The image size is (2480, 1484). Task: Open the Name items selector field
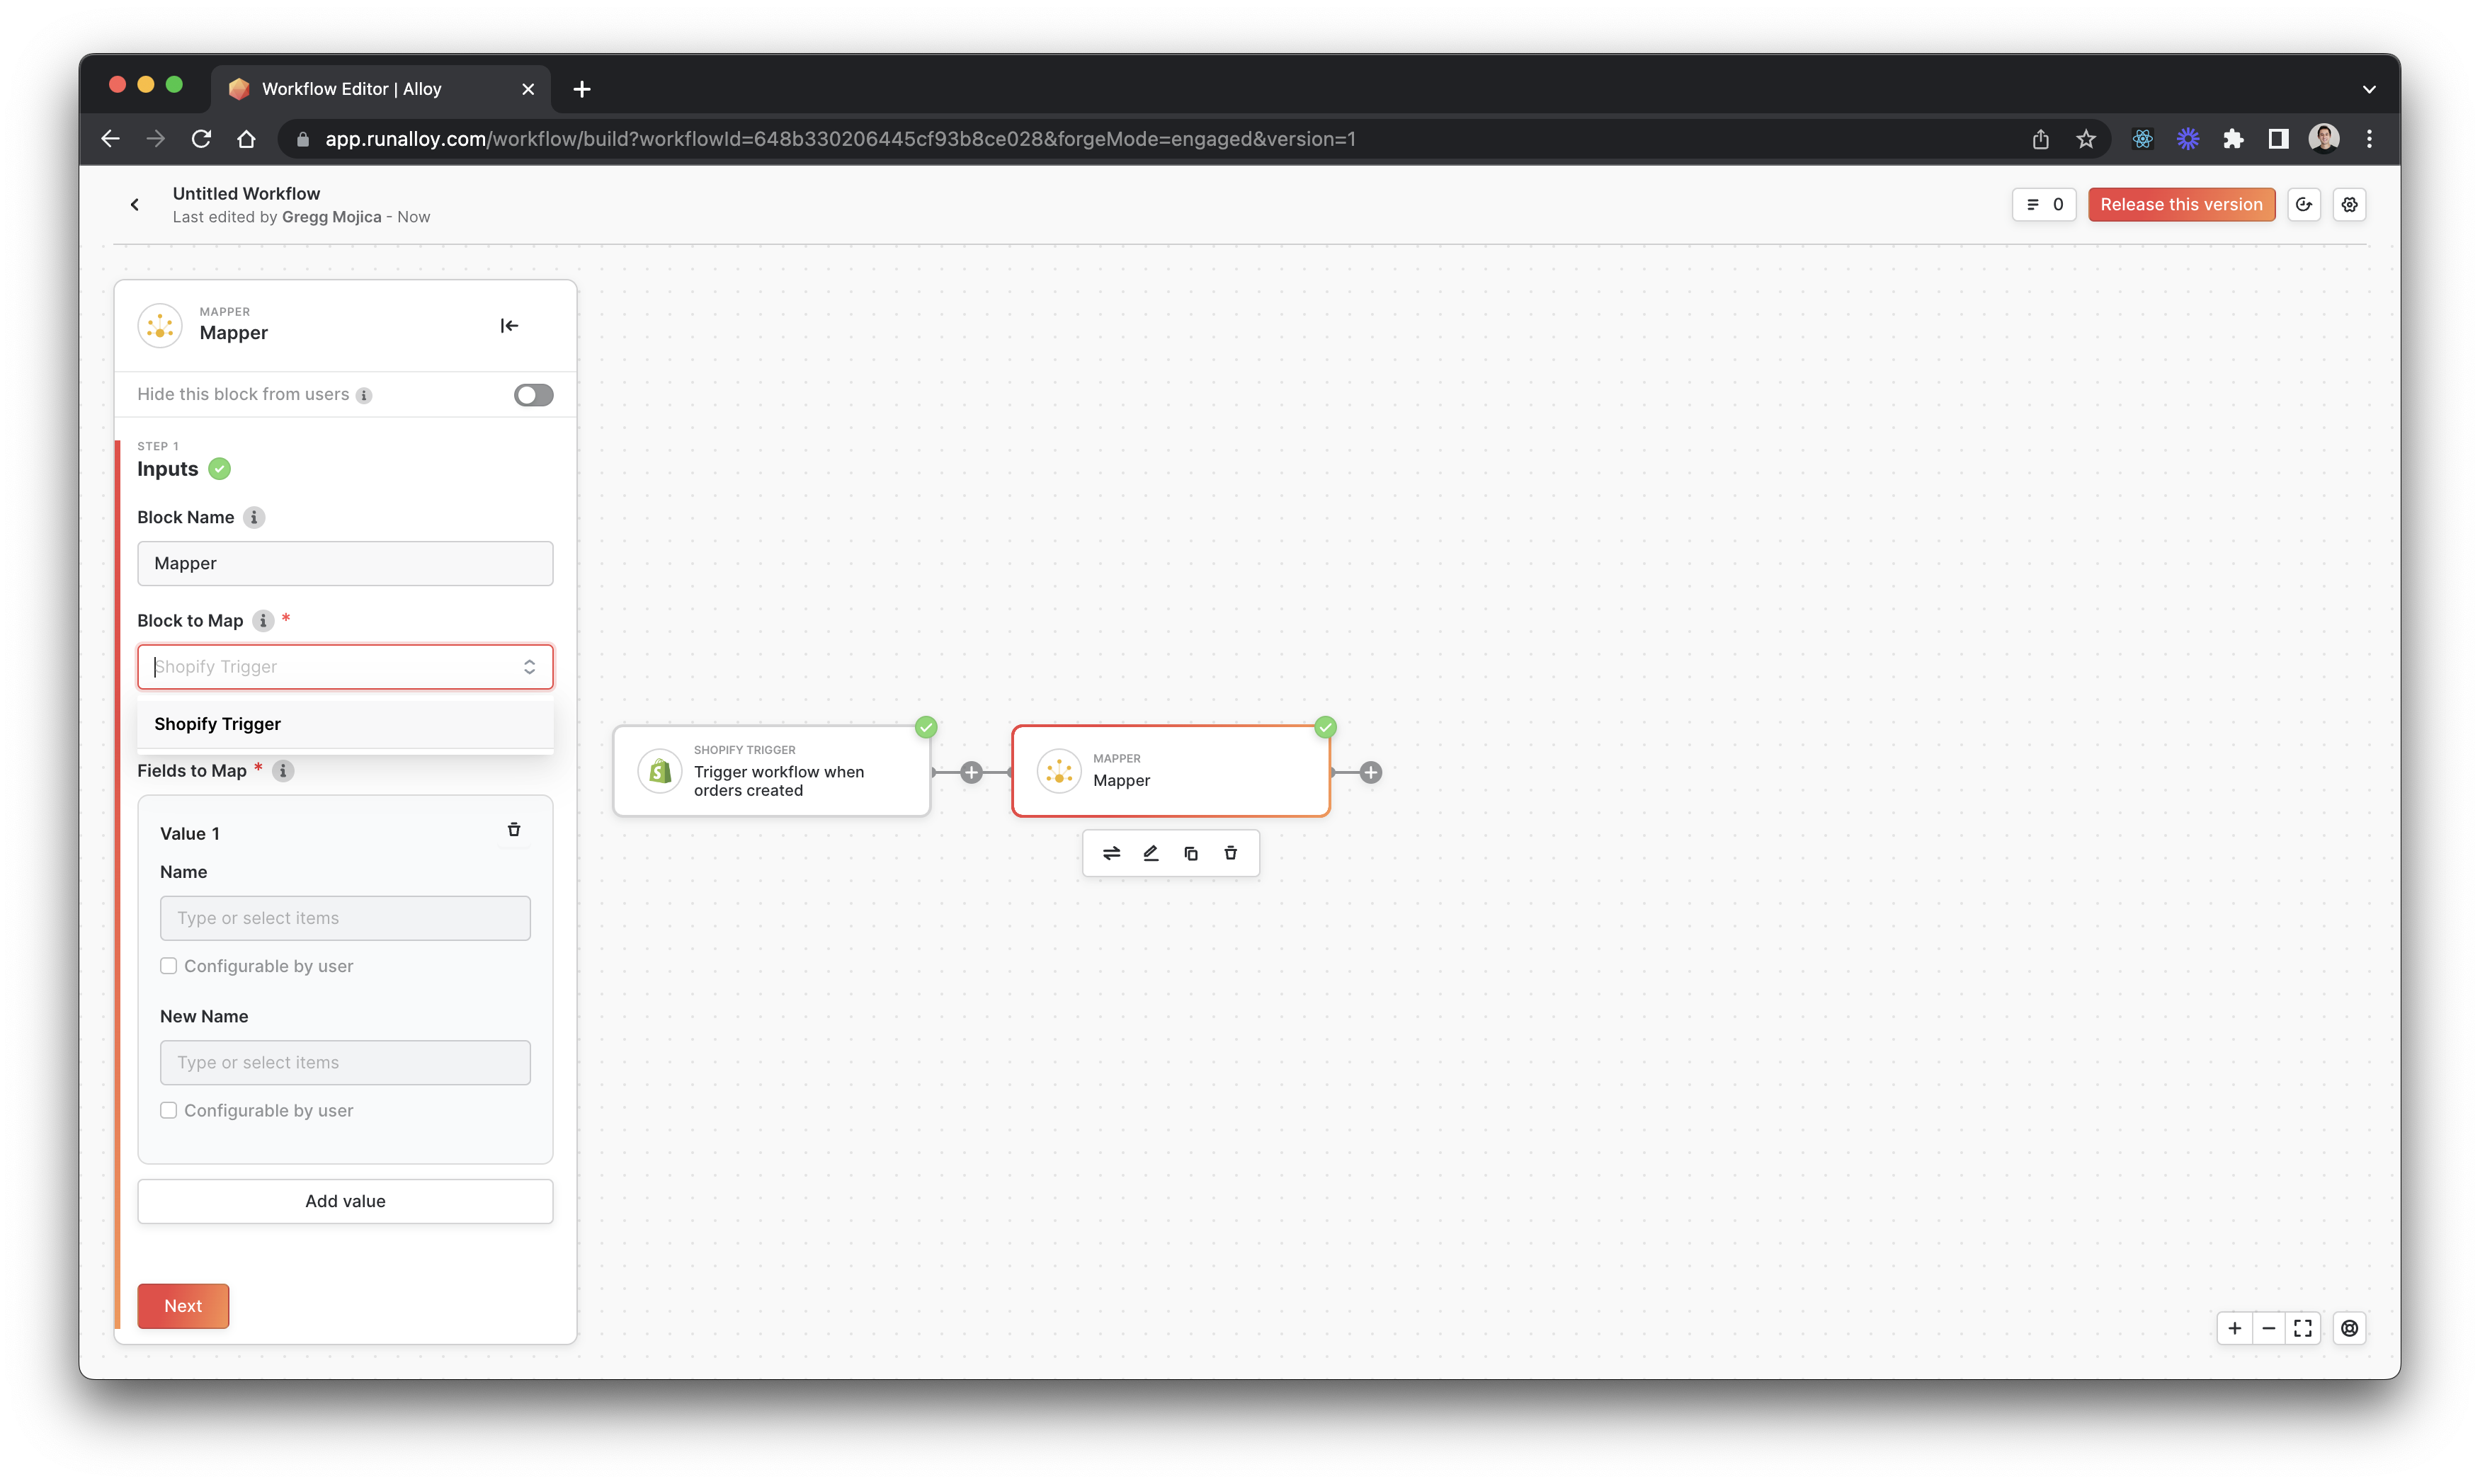click(345, 918)
